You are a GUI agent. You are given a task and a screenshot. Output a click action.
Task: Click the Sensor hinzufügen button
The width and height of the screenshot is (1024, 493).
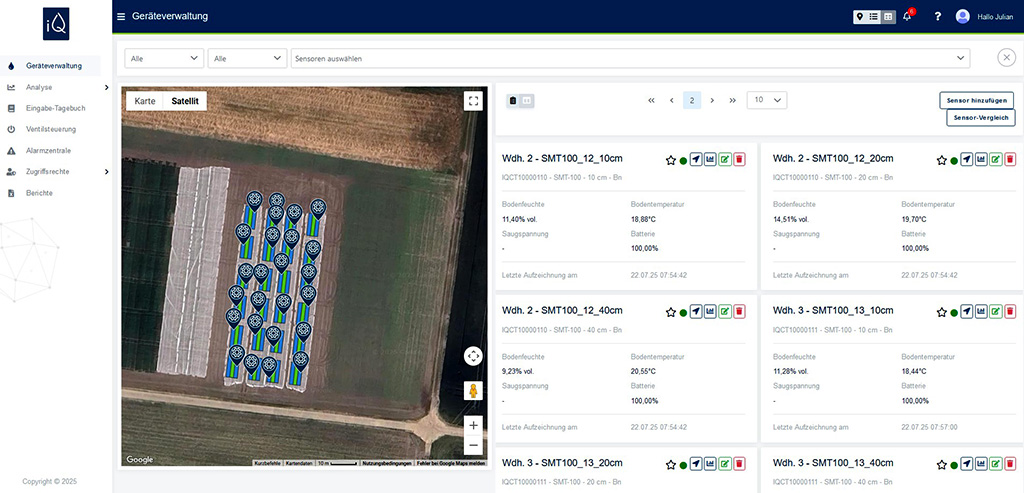click(977, 100)
